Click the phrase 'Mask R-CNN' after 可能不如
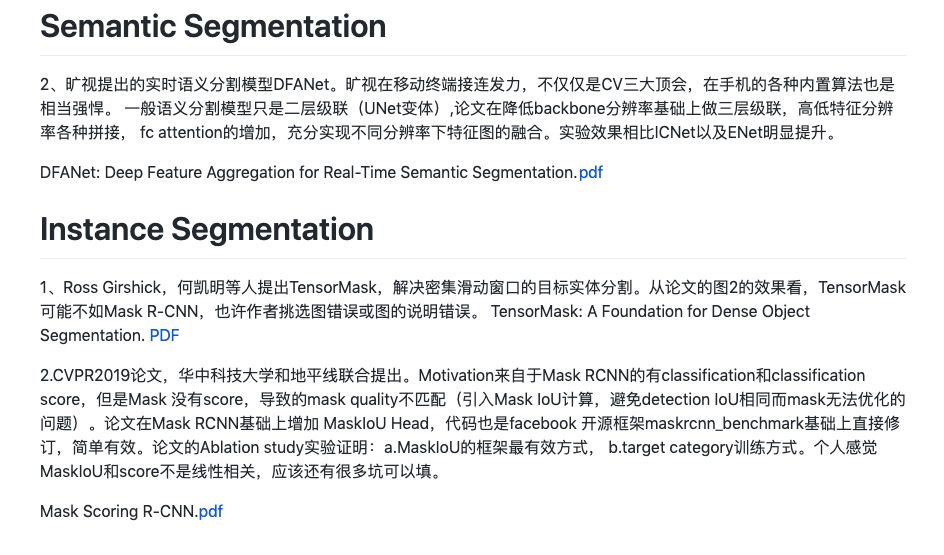This screenshot has height=555, width=944. click(151, 312)
